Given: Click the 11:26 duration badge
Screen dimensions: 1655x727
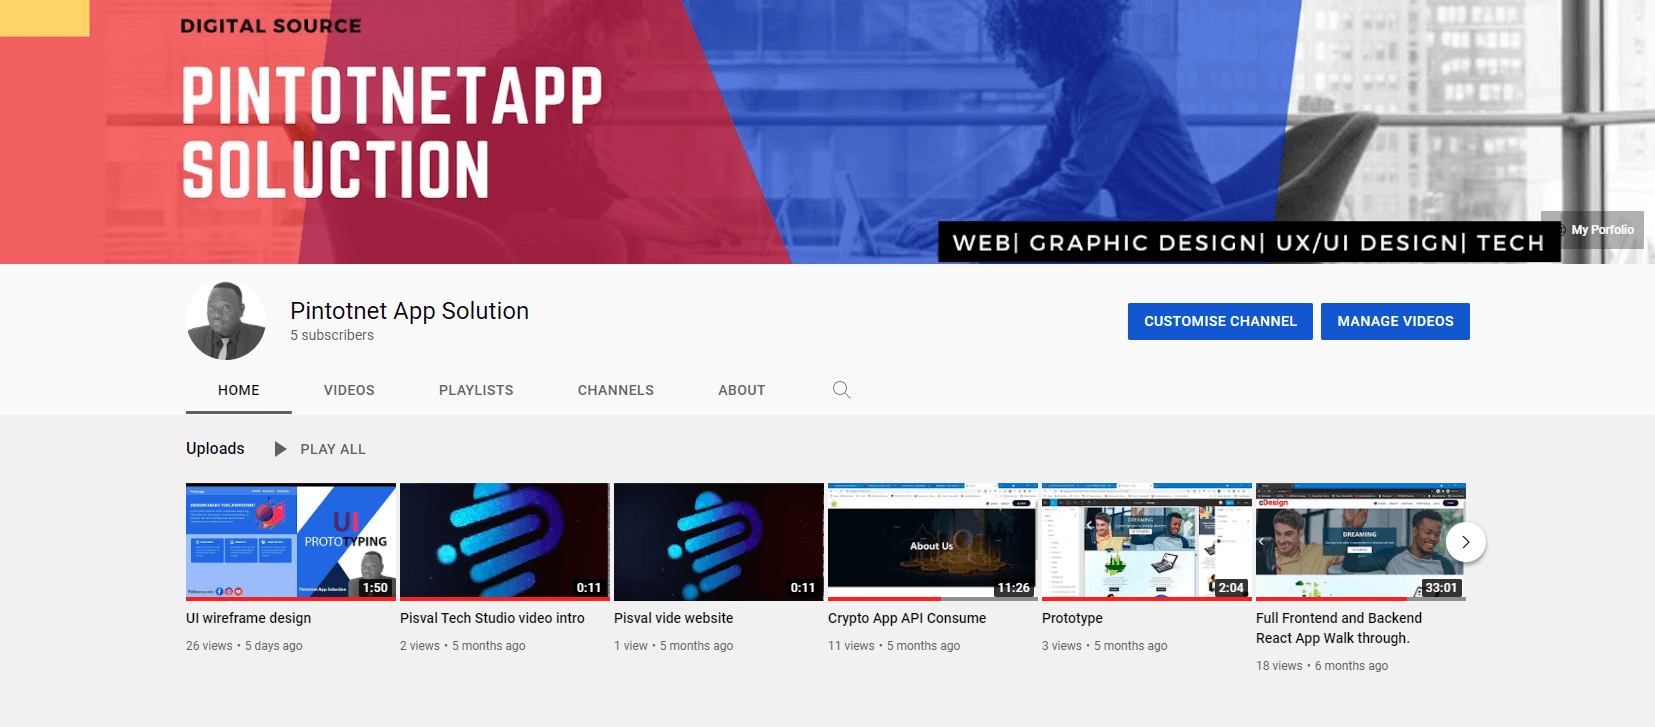Looking at the screenshot, I should coord(1013,588).
